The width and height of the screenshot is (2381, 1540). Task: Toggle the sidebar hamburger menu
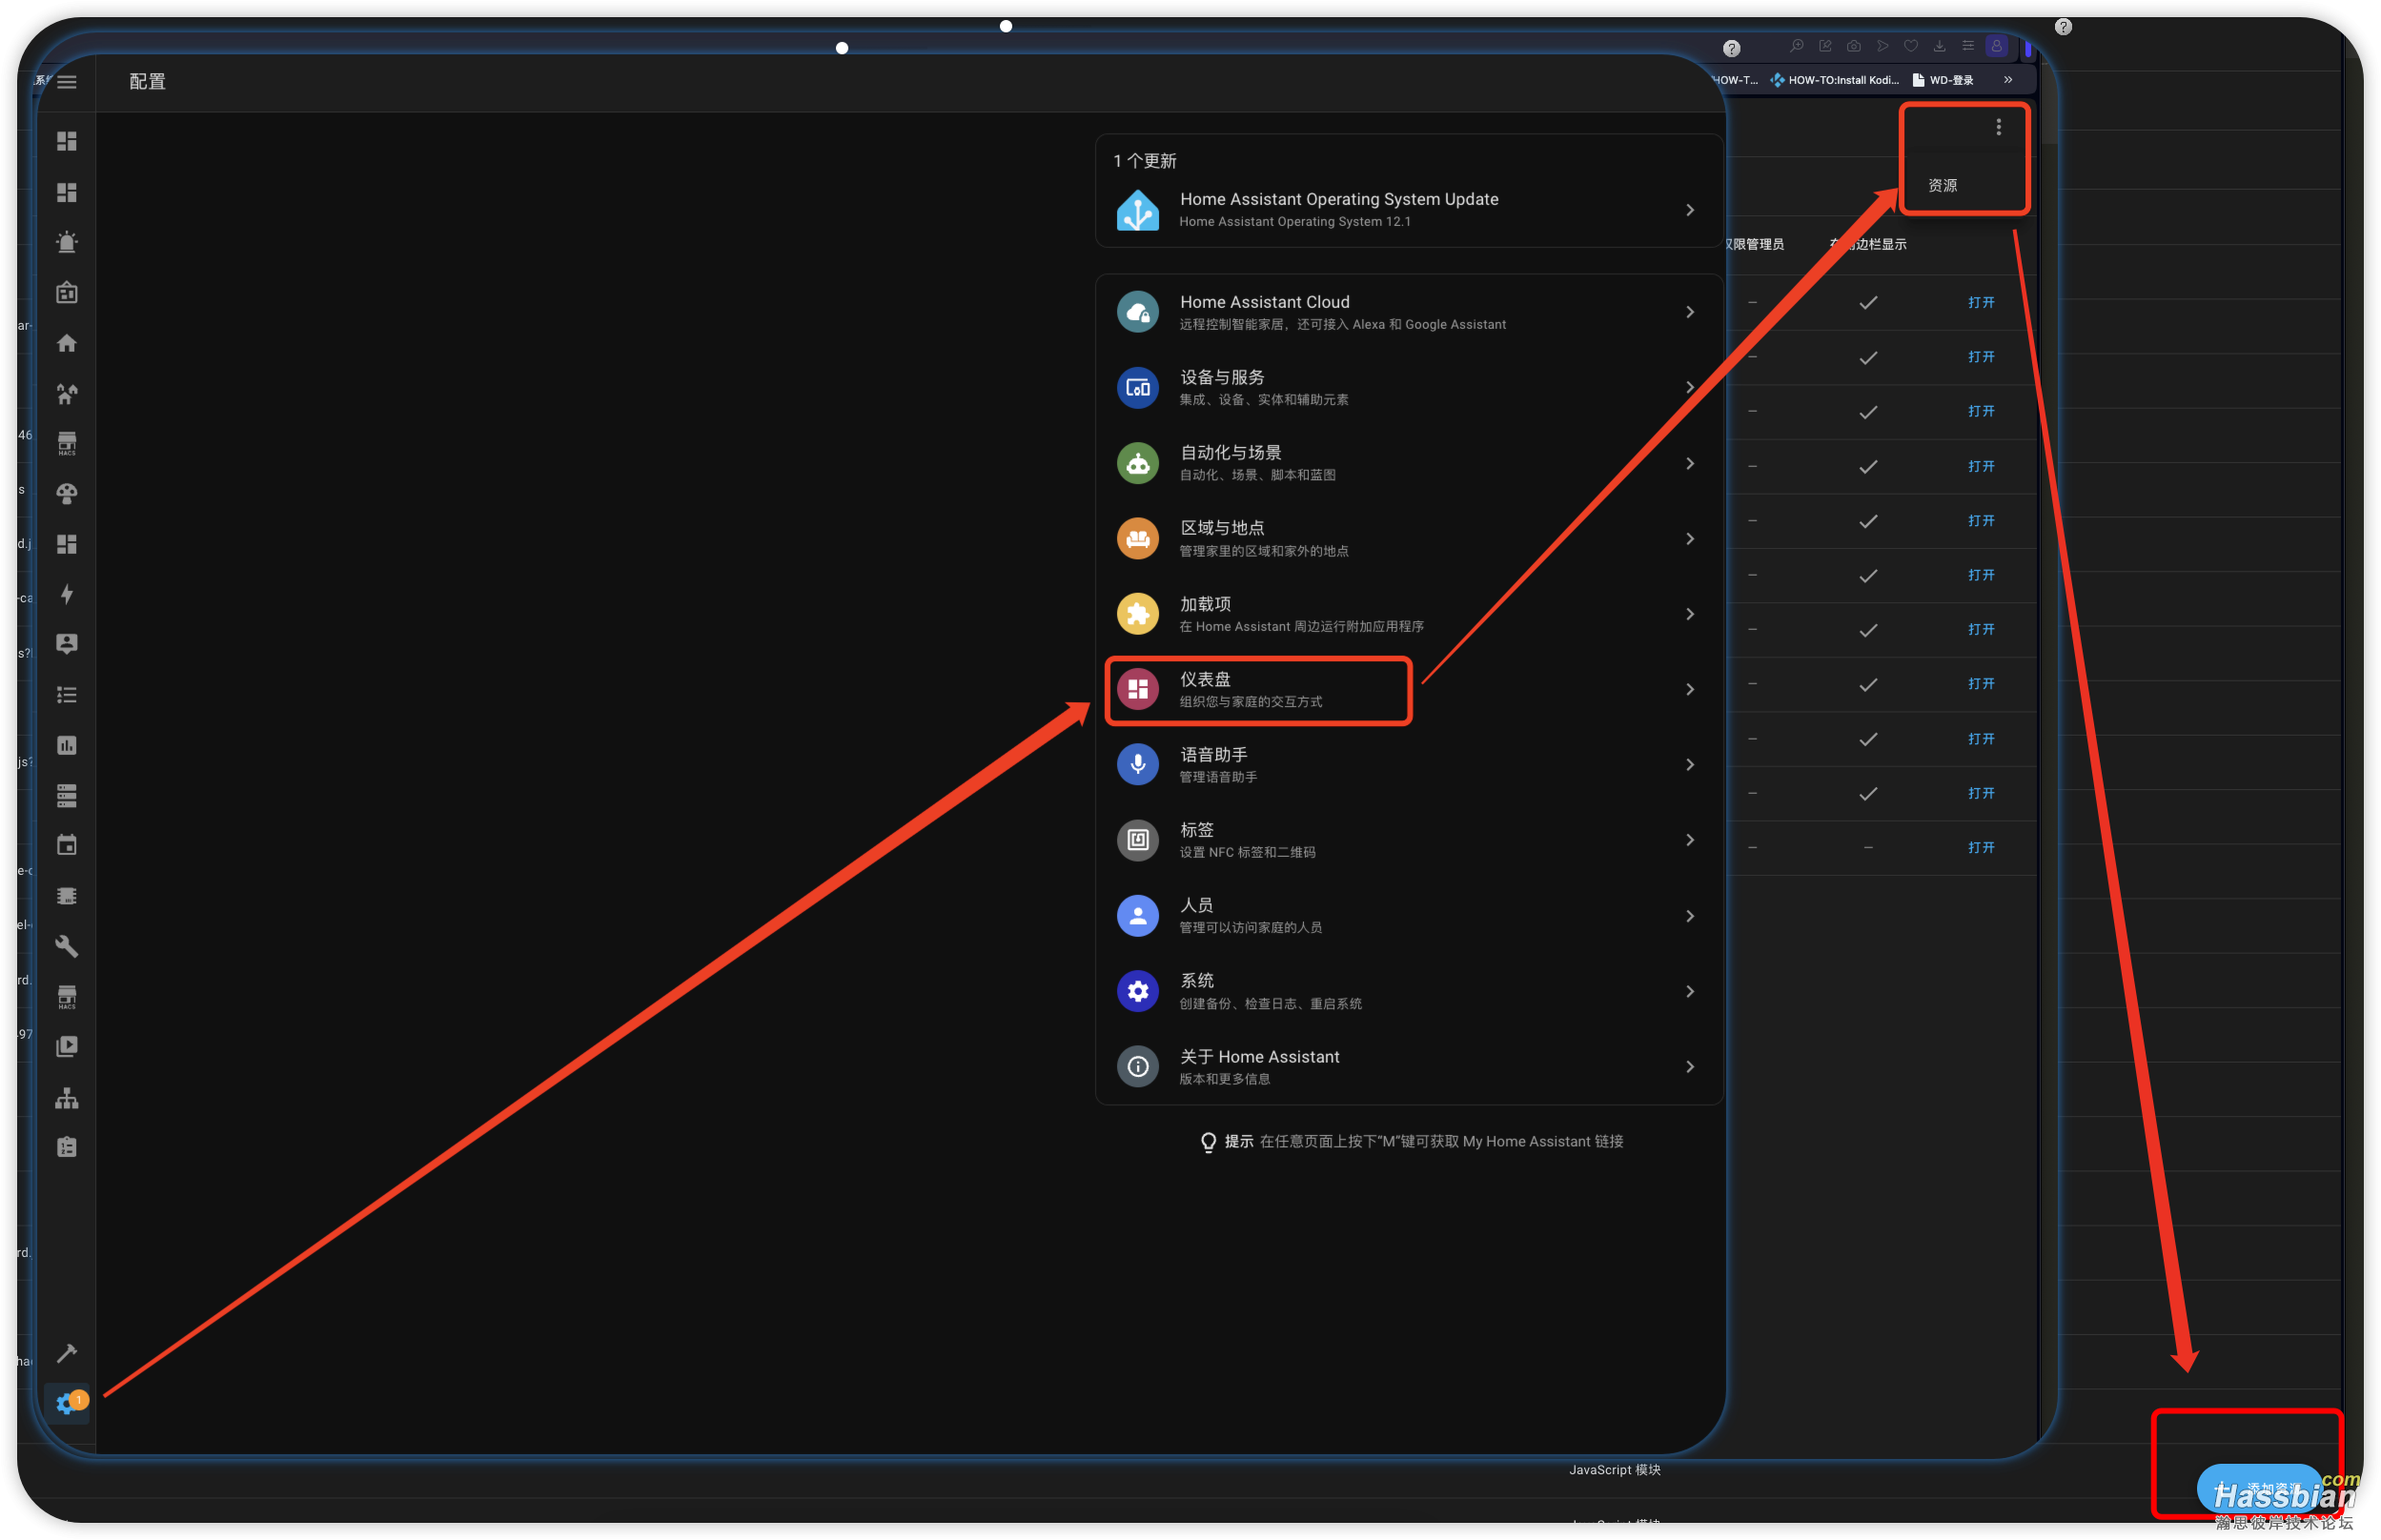(67, 82)
